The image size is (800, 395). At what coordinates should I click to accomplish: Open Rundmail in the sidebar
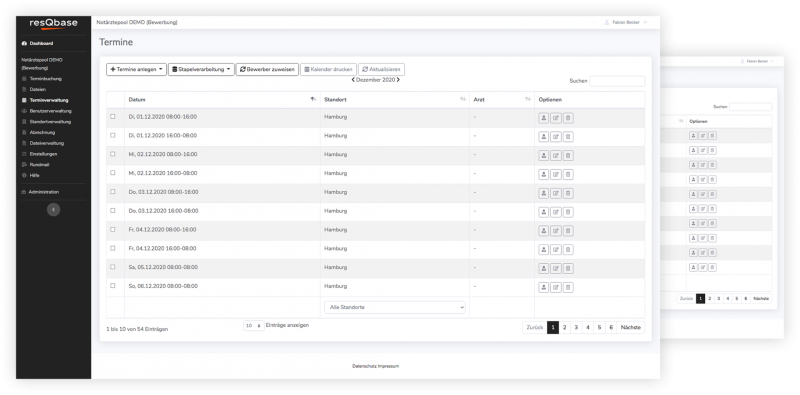[36, 164]
